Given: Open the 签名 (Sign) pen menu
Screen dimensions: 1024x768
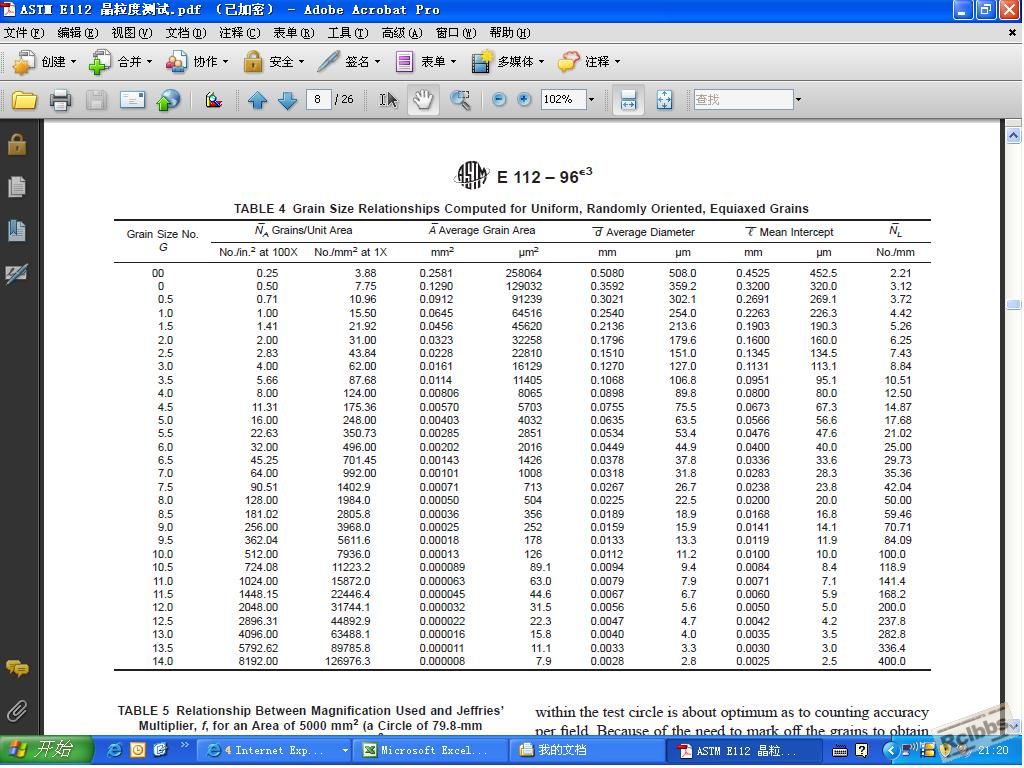Looking at the screenshot, I should [x=349, y=61].
